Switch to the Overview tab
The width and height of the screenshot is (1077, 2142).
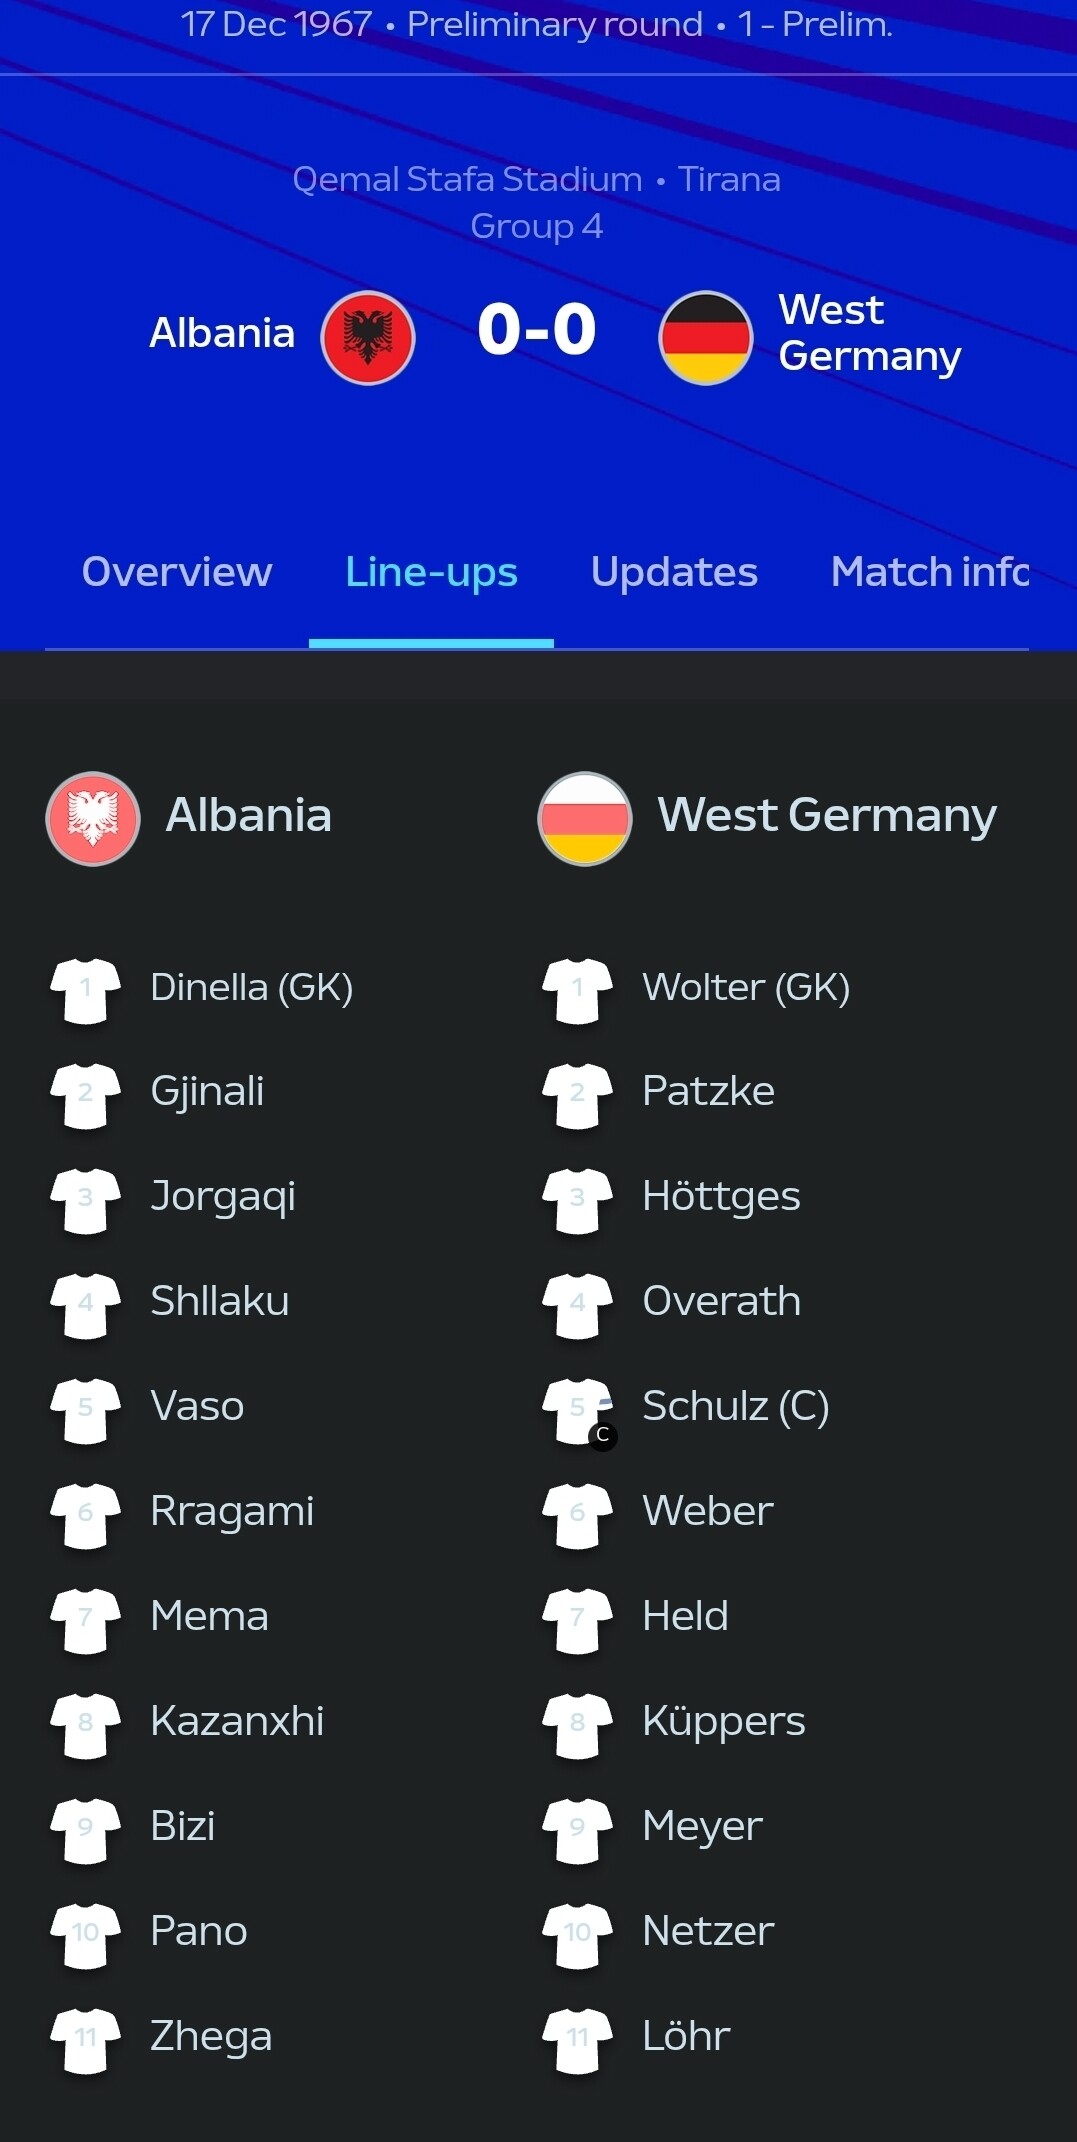click(177, 572)
